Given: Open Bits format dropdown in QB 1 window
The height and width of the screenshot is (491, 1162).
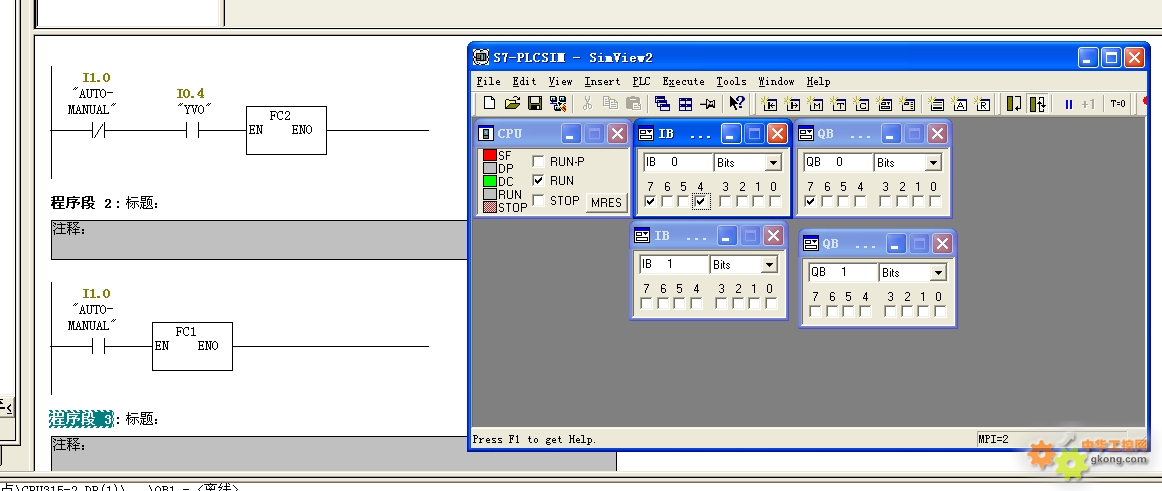Looking at the screenshot, I should (x=938, y=273).
